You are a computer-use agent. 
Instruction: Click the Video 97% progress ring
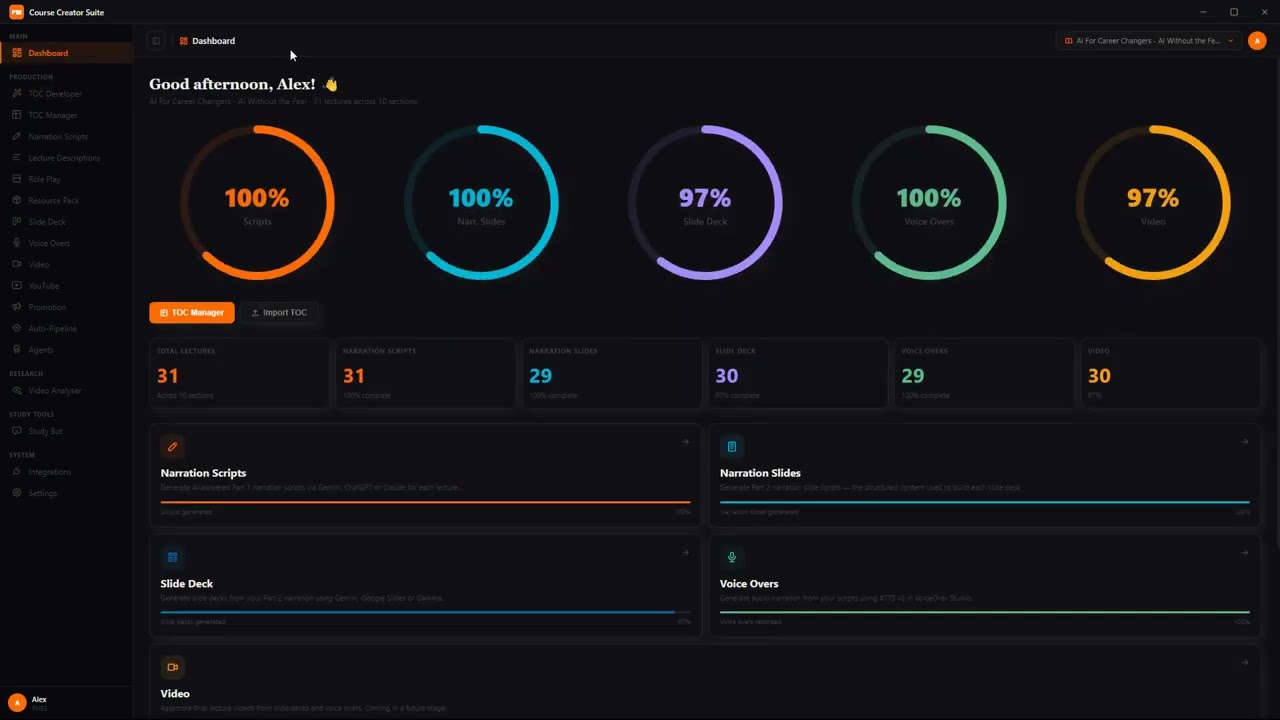(1153, 203)
